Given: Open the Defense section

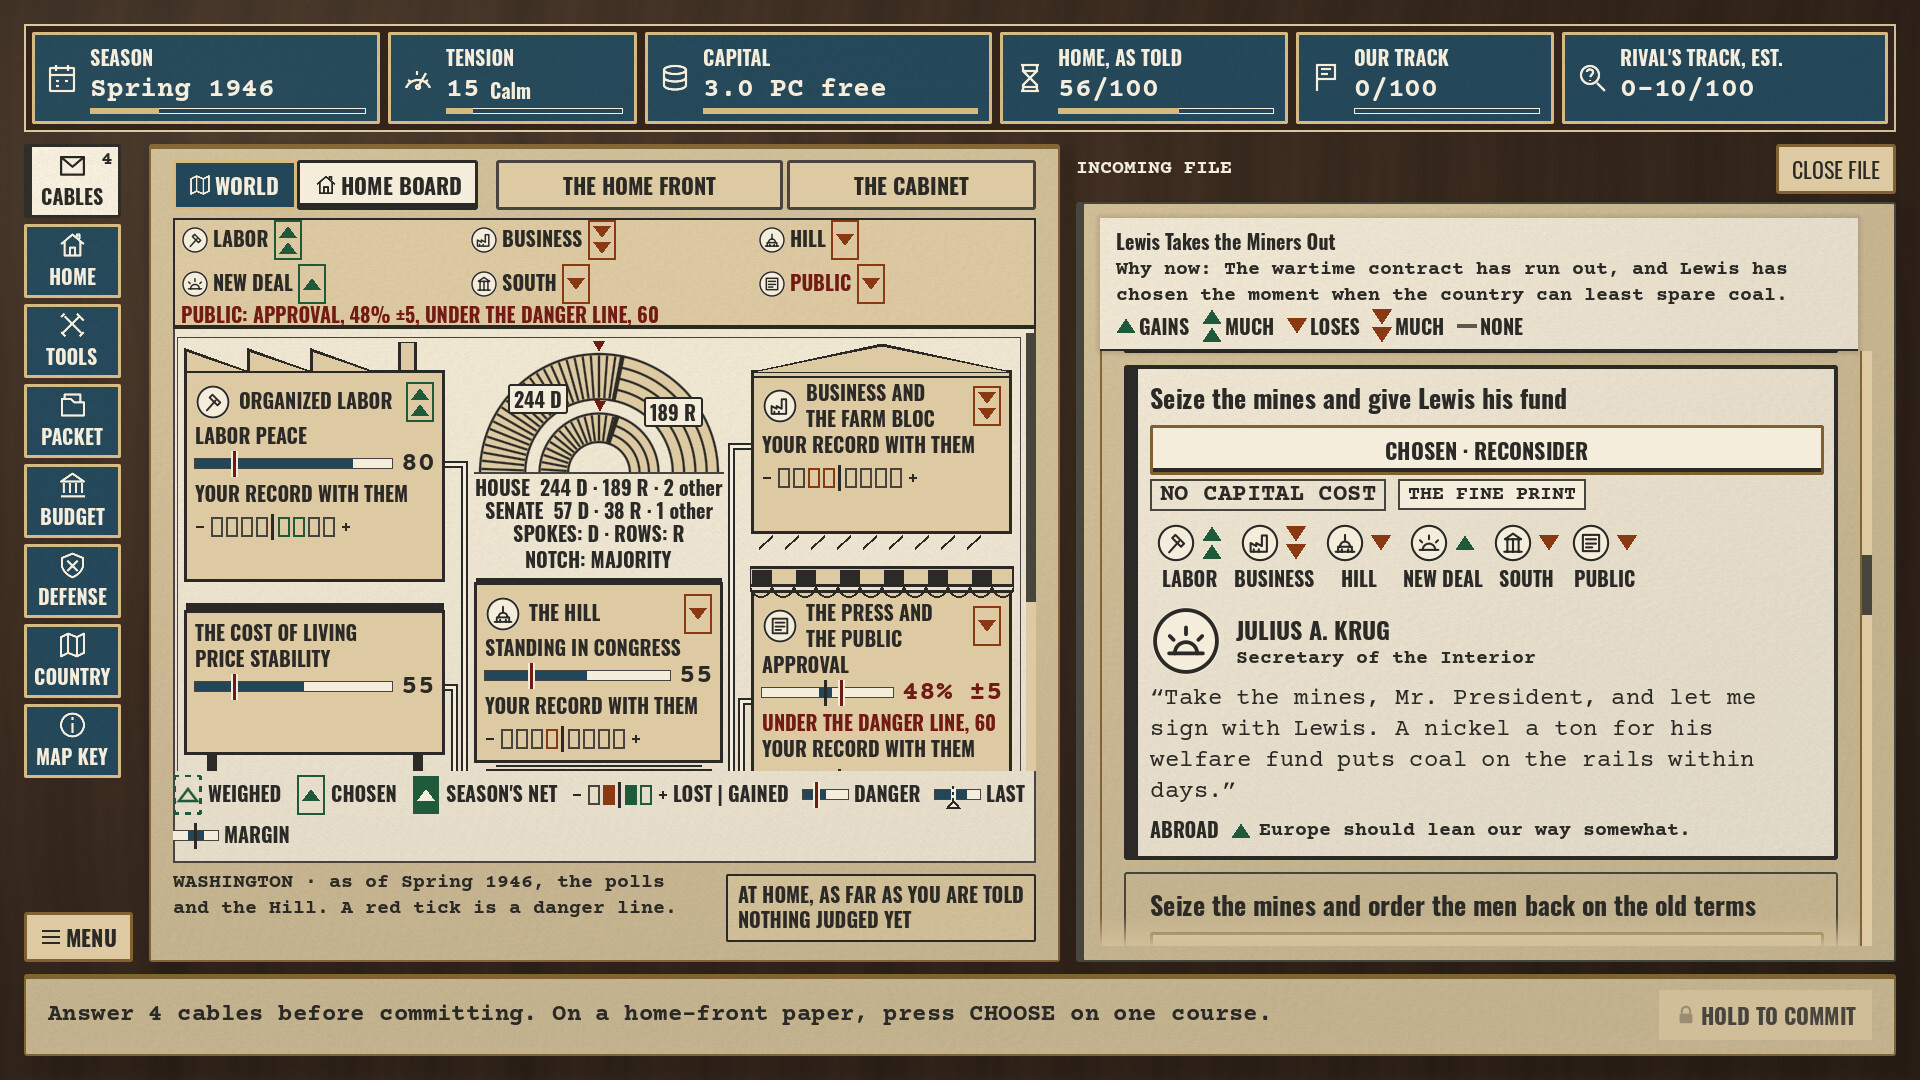Looking at the screenshot, I should (72, 581).
